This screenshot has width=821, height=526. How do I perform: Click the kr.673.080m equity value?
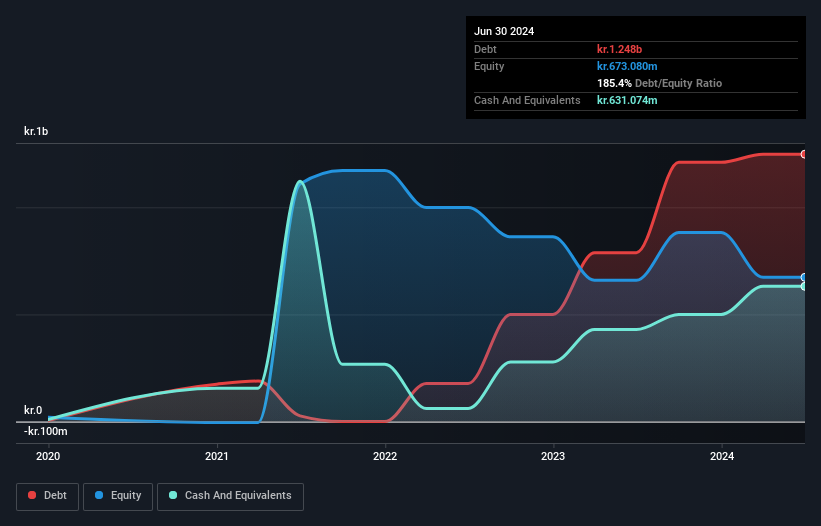[627, 66]
